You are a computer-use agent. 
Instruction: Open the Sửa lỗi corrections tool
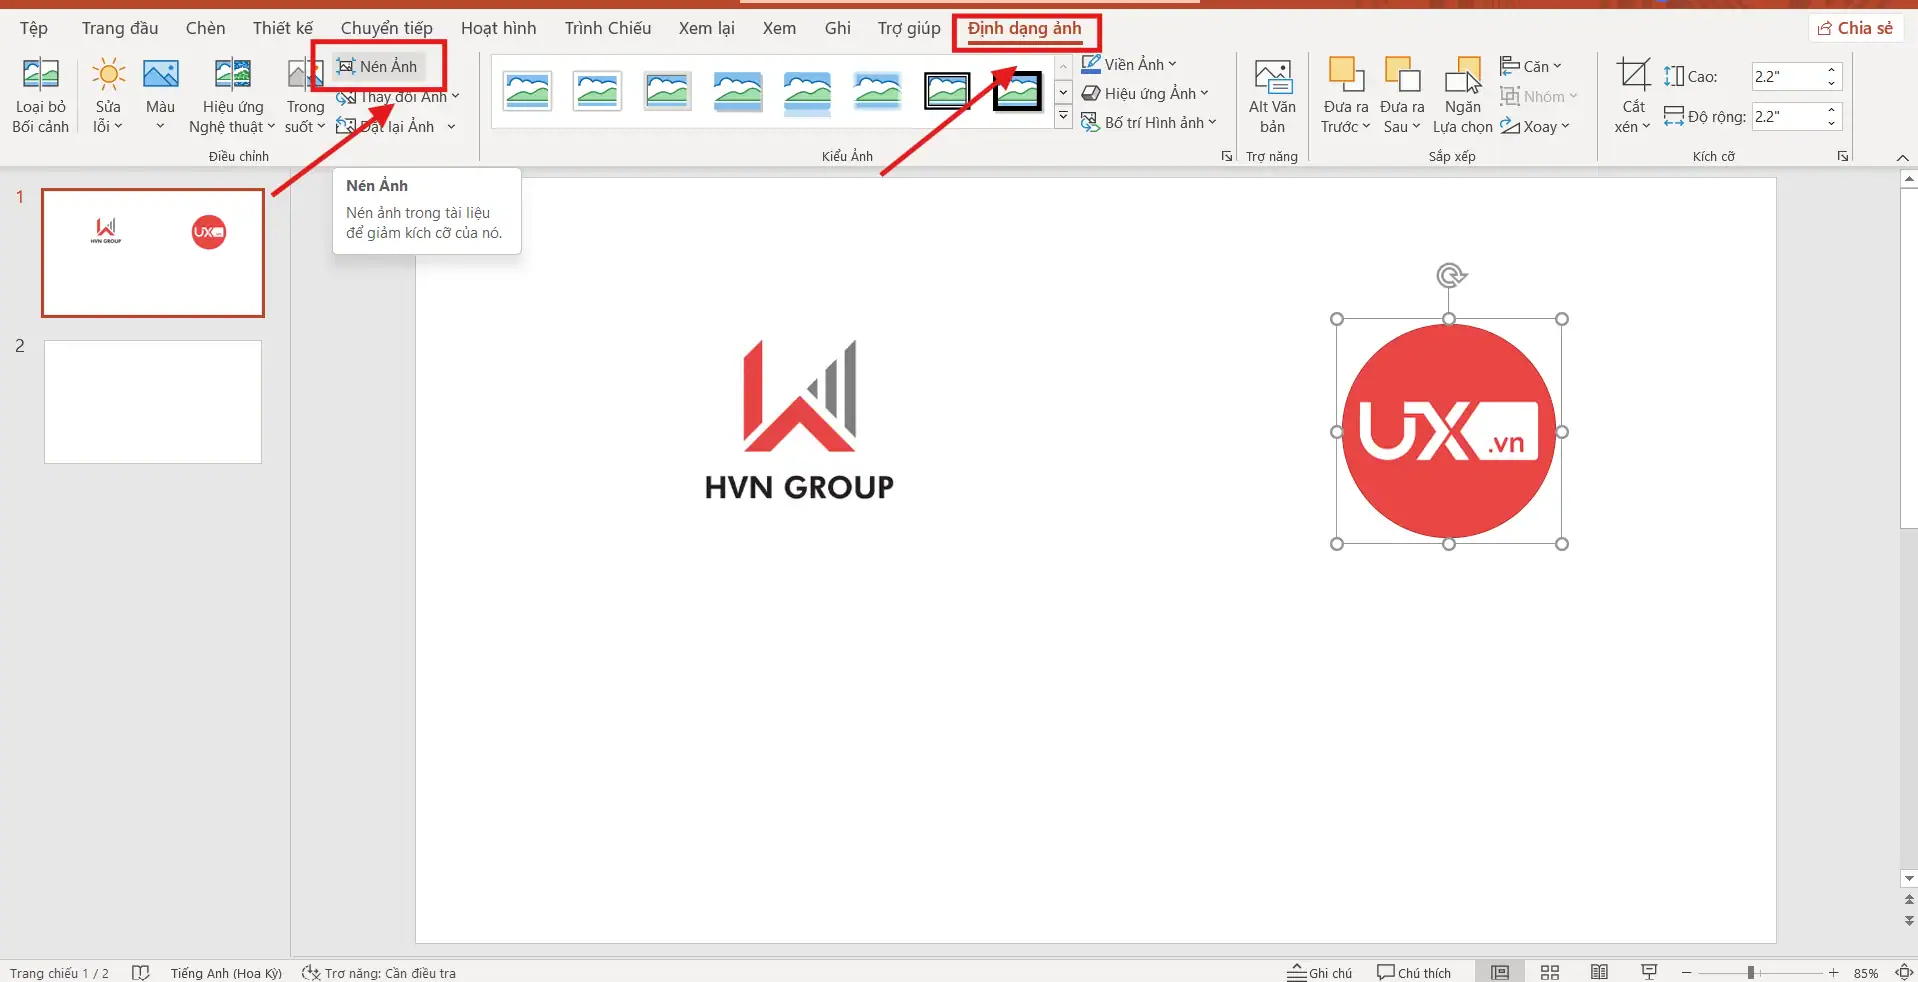click(107, 94)
